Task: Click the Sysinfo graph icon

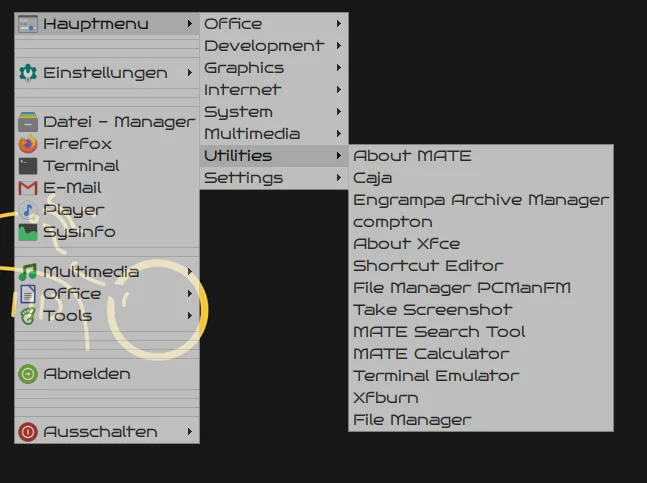Action: tap(28, 232)
